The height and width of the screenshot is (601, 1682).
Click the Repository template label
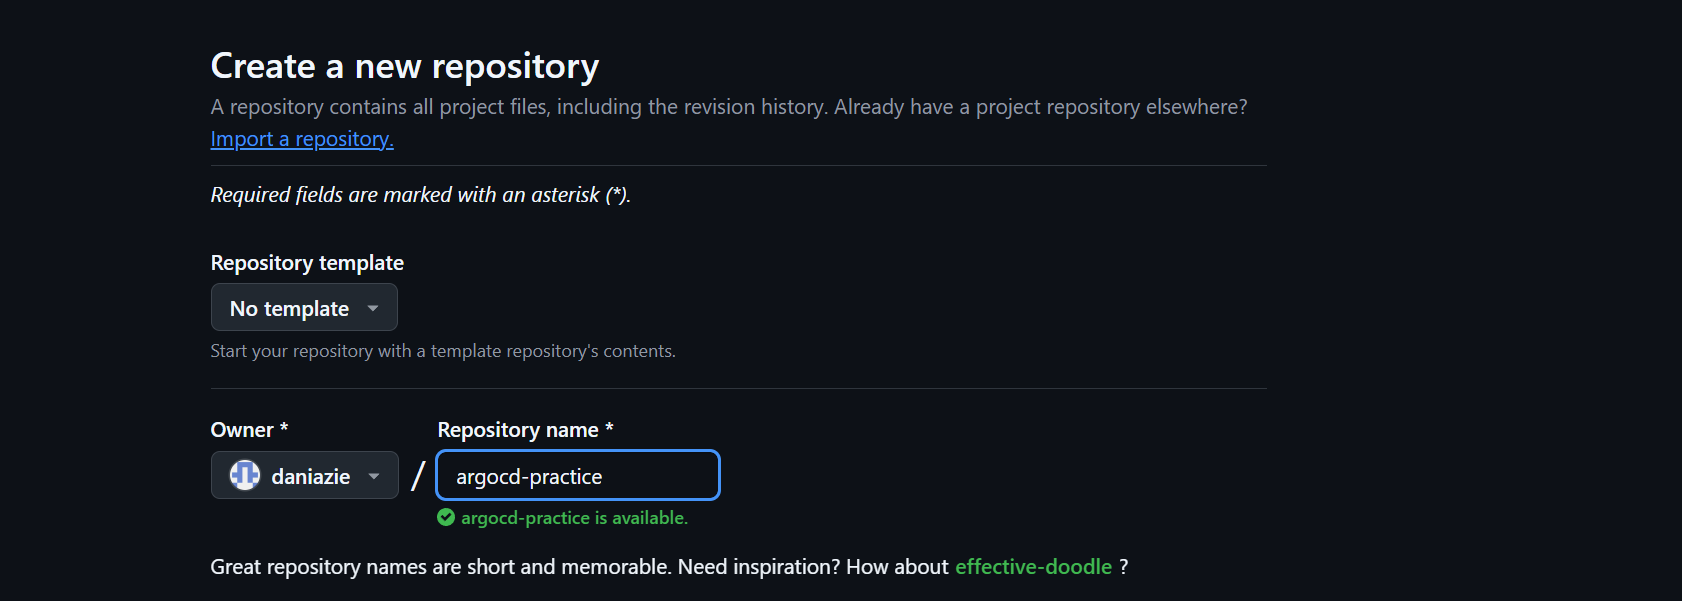(307, 263)
